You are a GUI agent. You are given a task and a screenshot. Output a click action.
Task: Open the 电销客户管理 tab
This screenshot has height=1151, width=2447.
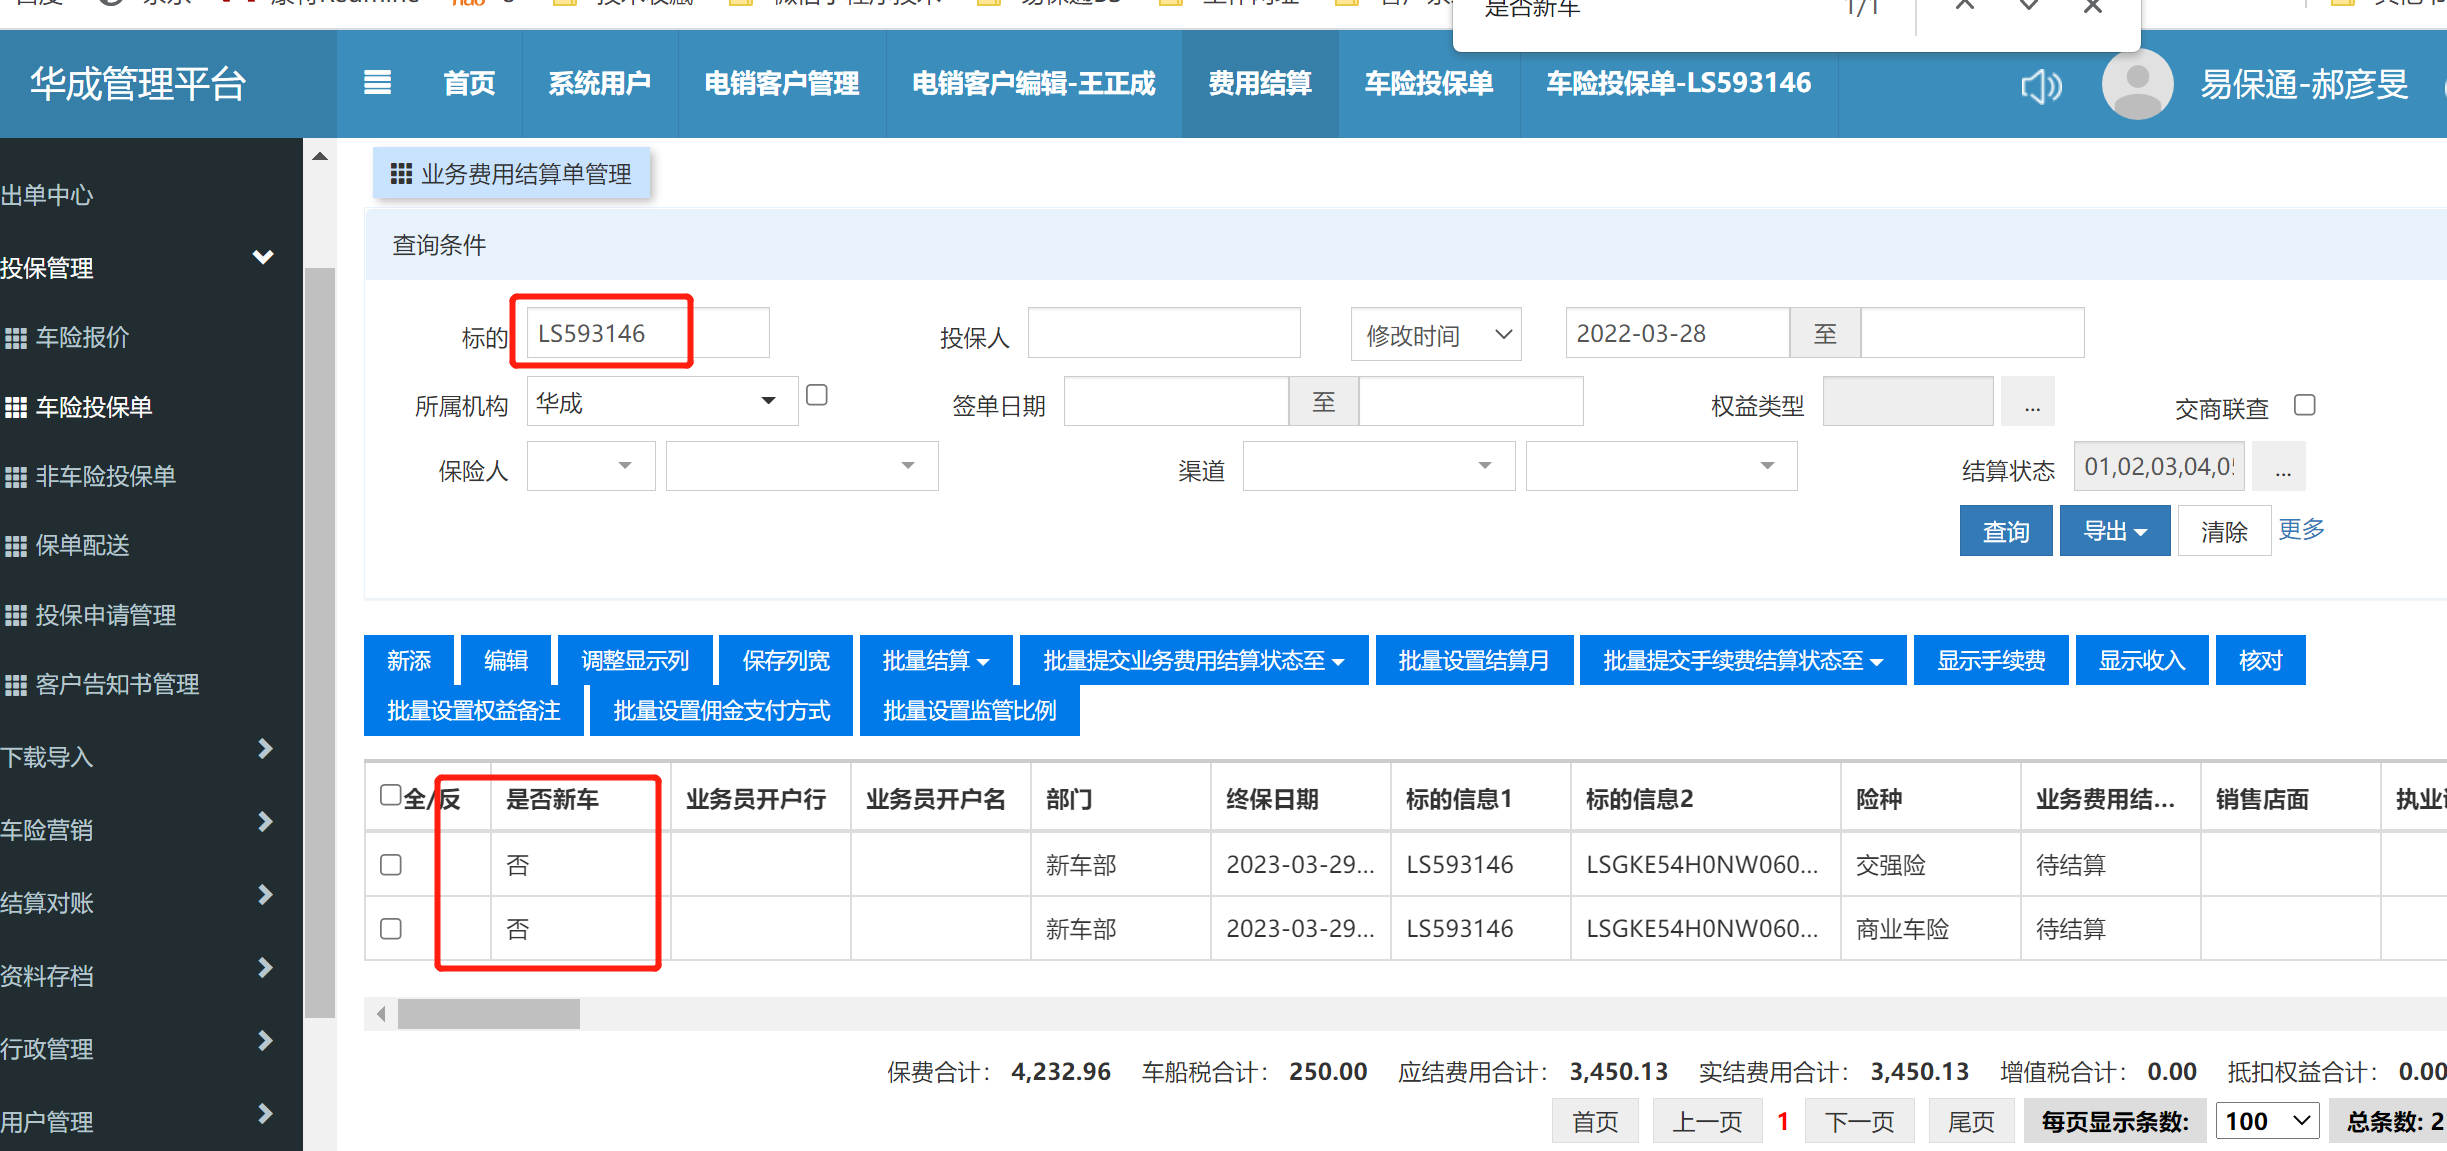pyautogui.click(x=781, y=83)
